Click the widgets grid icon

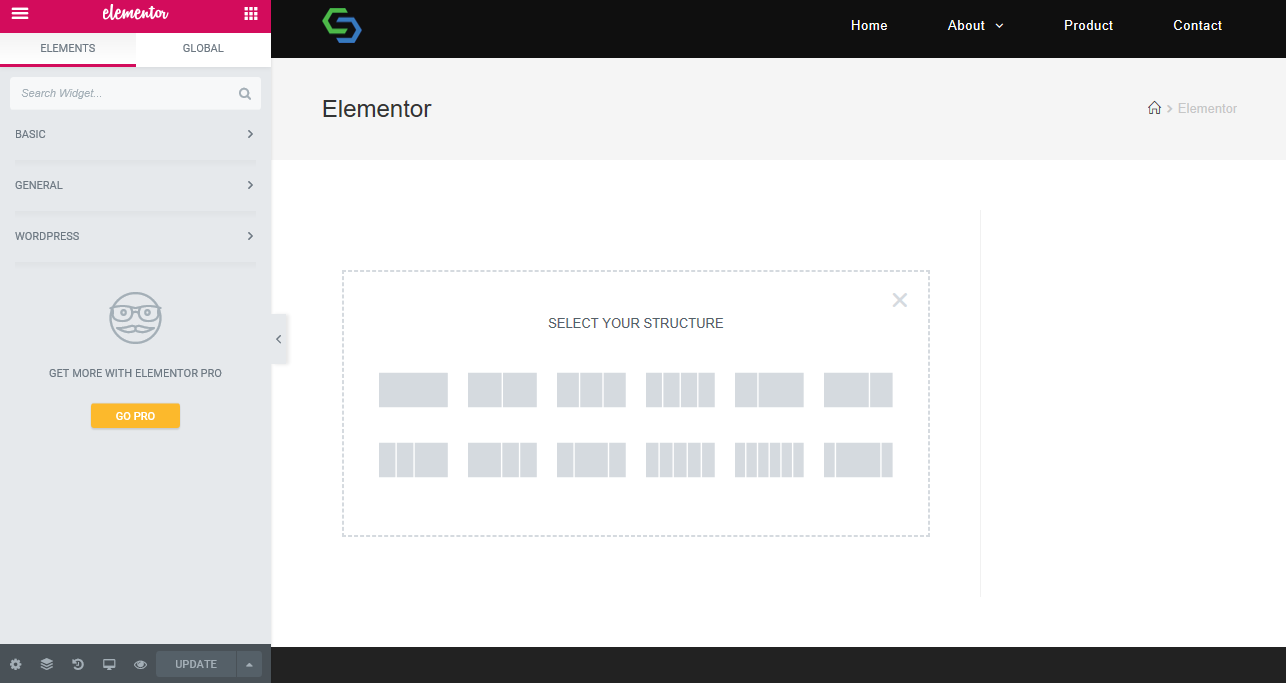coord(251,14)
